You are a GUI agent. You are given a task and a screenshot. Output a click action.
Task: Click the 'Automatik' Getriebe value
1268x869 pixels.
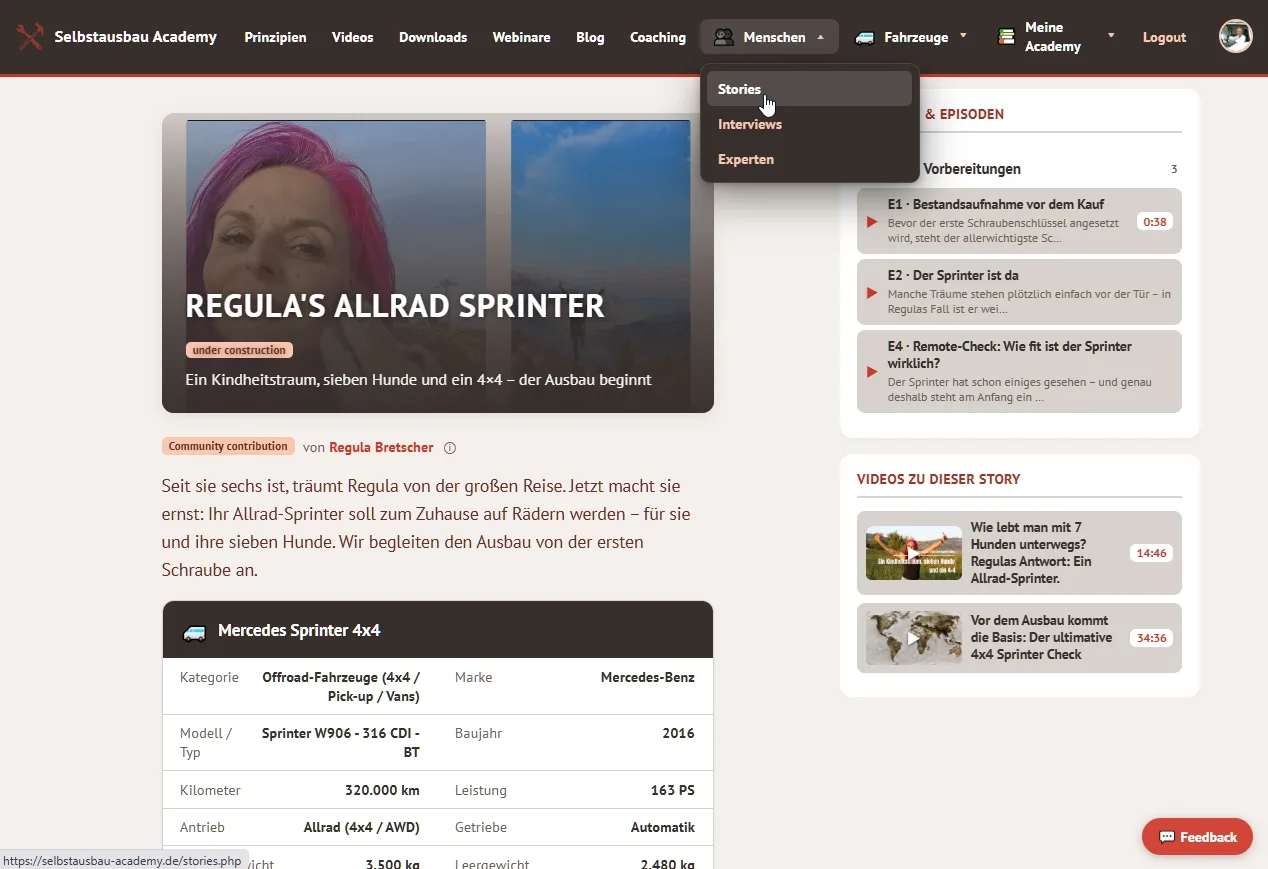pos(663,827)
